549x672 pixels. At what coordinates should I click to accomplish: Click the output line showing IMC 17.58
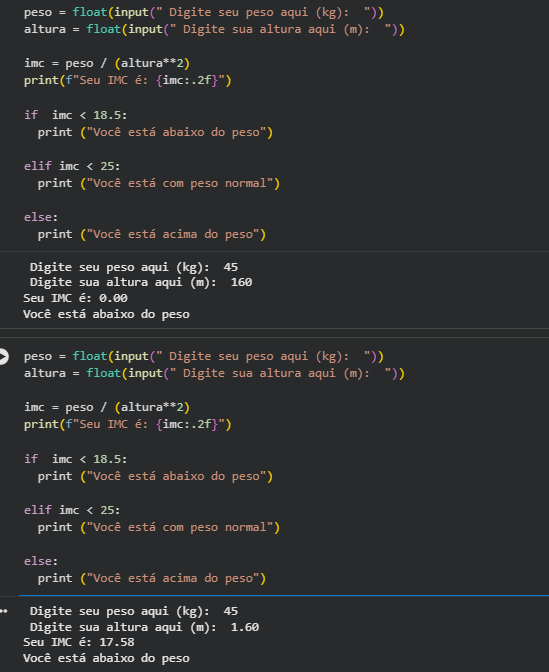(x=79, y=642)
